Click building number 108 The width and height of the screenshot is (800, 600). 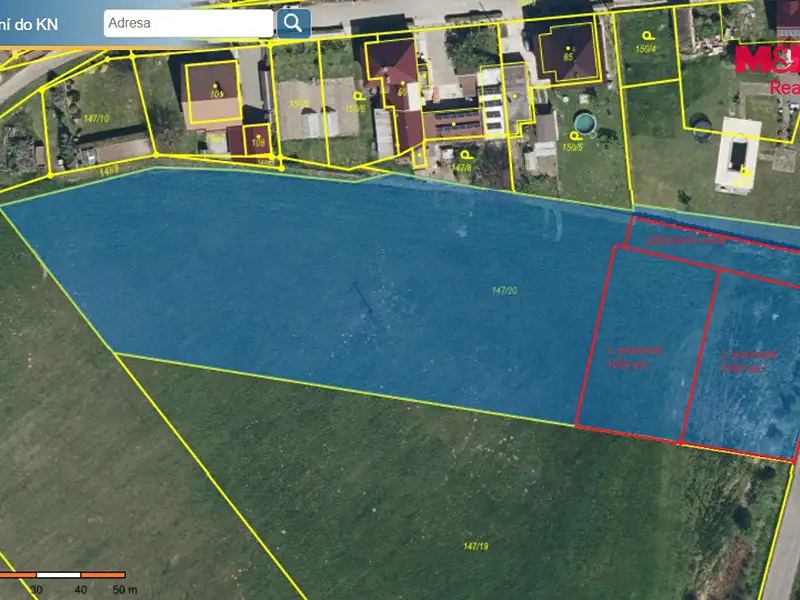258,142
